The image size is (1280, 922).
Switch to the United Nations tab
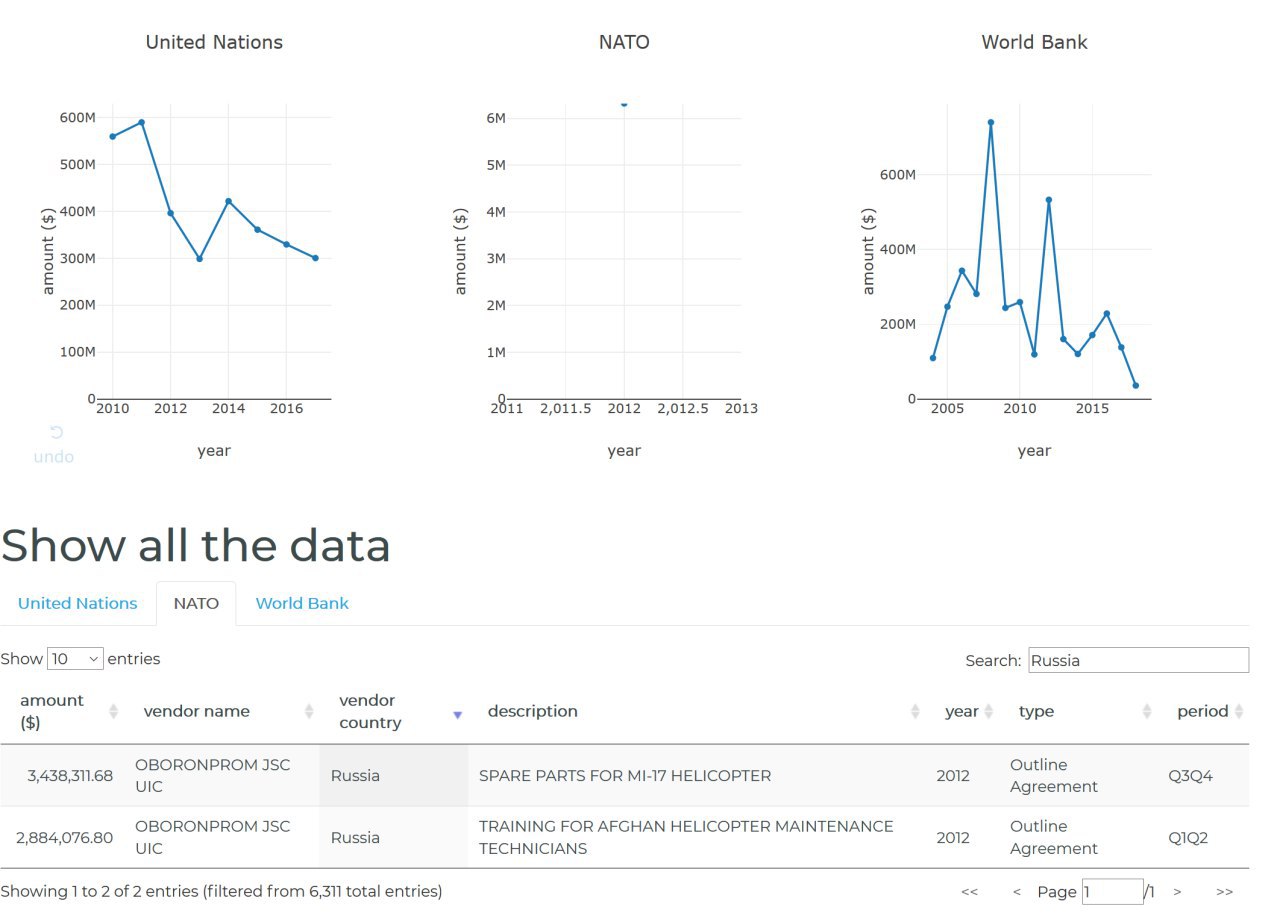[78, 603]
